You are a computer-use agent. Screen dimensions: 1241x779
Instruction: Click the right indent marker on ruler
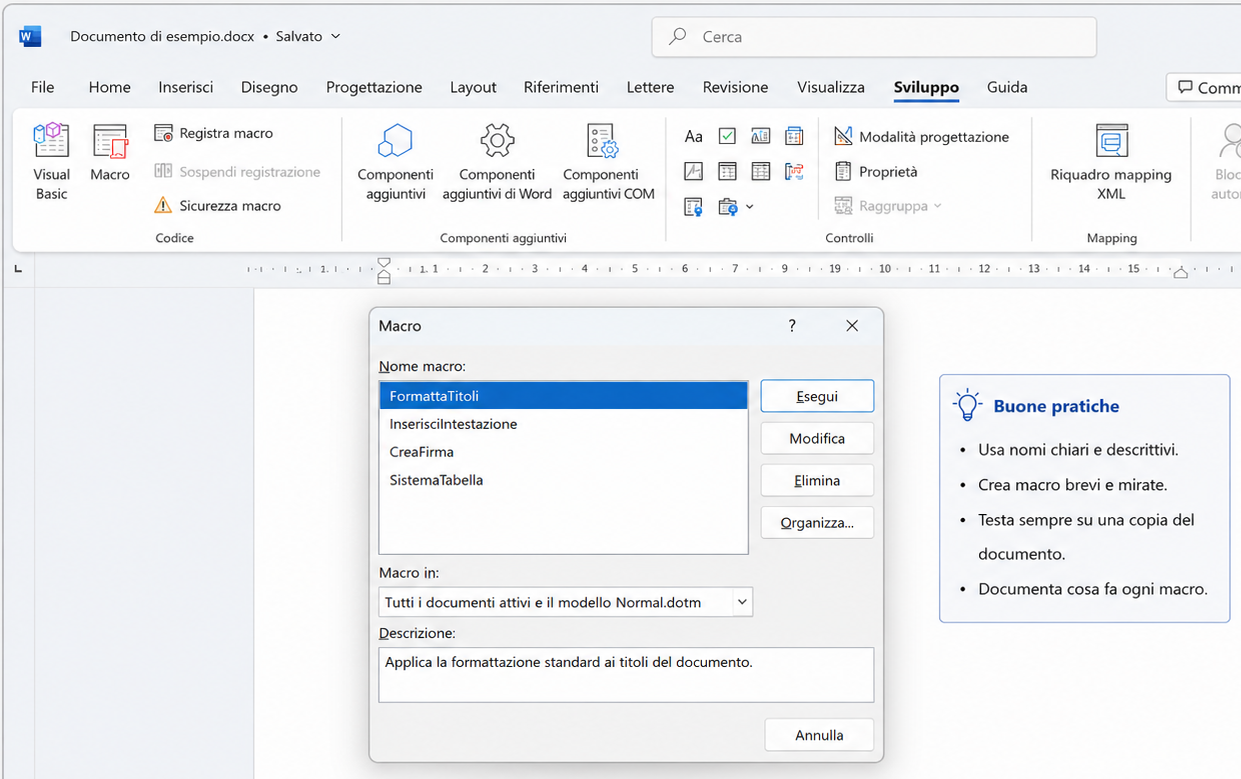coord(1181,272)
